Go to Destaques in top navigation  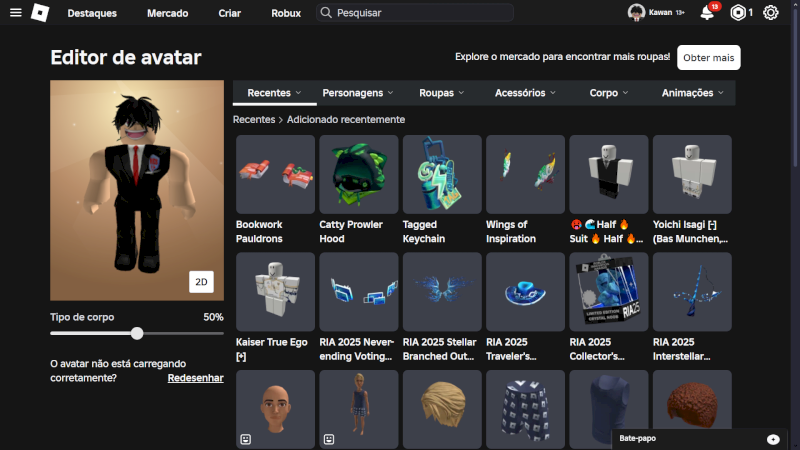pos(92,13)
